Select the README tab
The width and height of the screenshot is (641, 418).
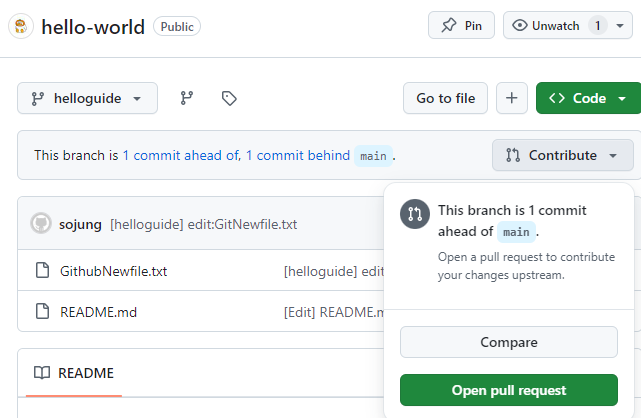tap(74, 373)
